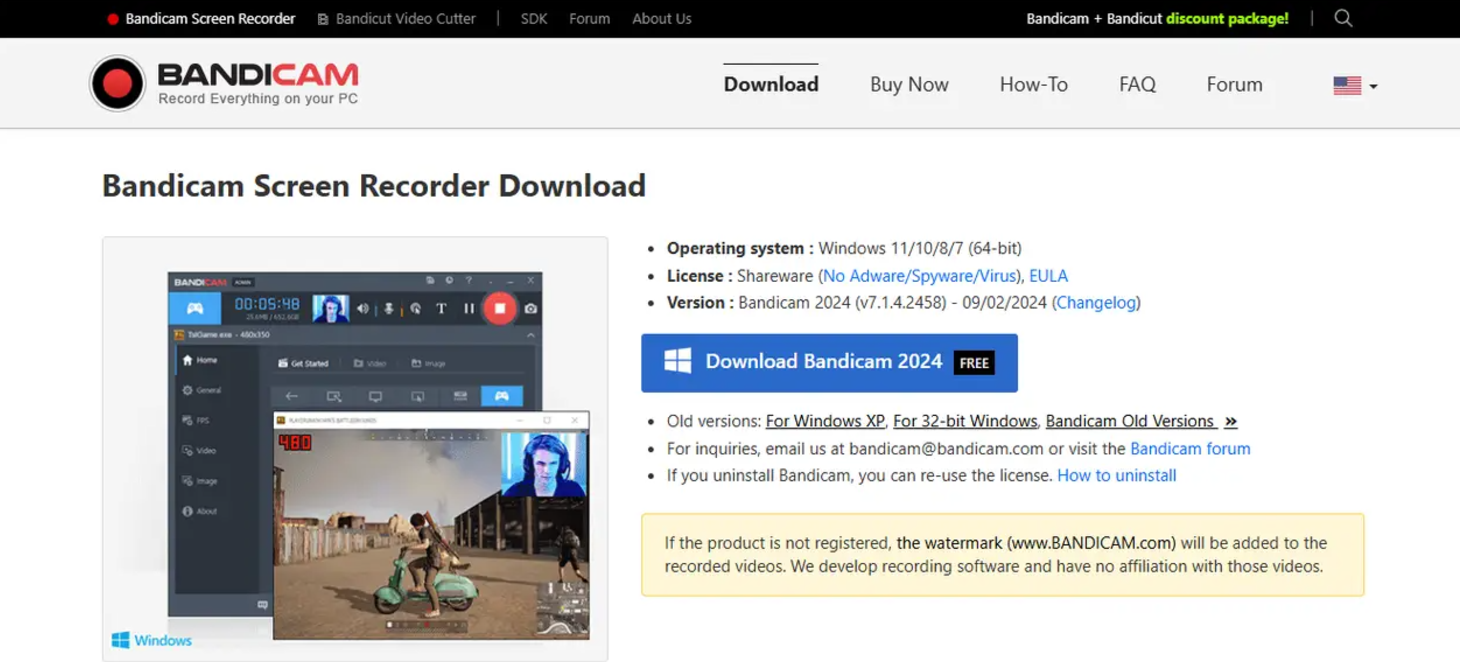
Task: Click Video sidebar item in screenshot
Action: pyautogui.click(x=199, y=451)
